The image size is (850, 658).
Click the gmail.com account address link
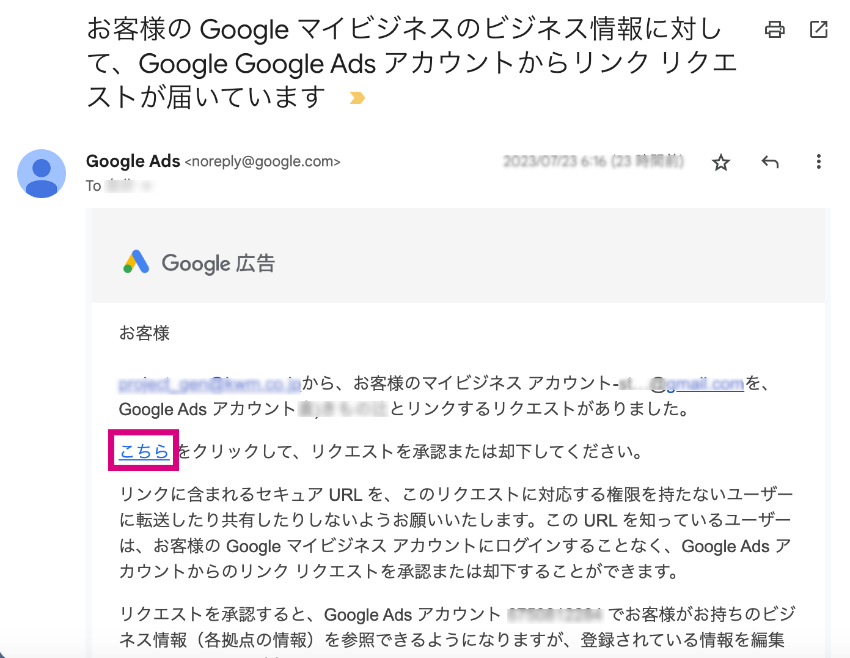click(x=705, y=384)
